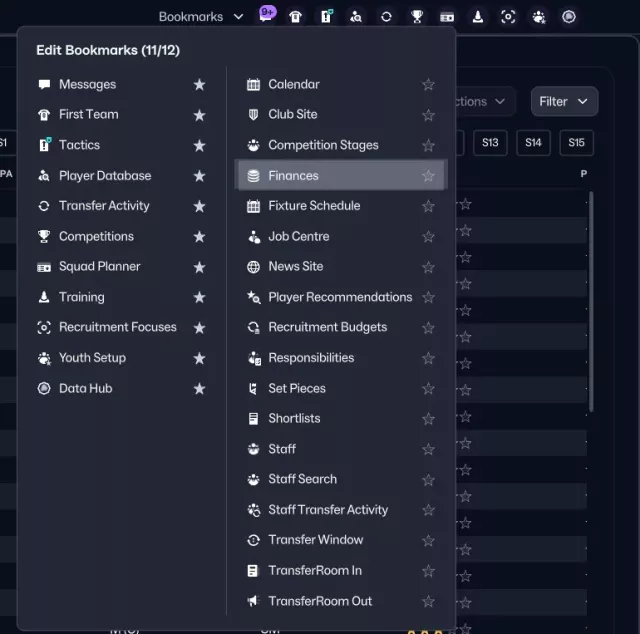Image resolution: width=640 pixels, height=634 pixels.
Task: Open Messages icon with 9+ badge in toolbar
Action: tap(267, 16)
